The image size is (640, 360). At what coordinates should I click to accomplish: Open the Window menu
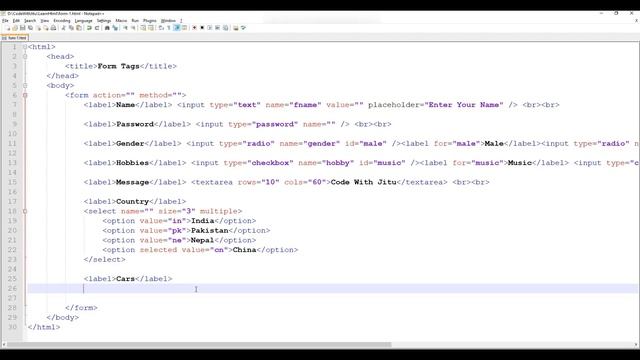(x=168, y=20)
